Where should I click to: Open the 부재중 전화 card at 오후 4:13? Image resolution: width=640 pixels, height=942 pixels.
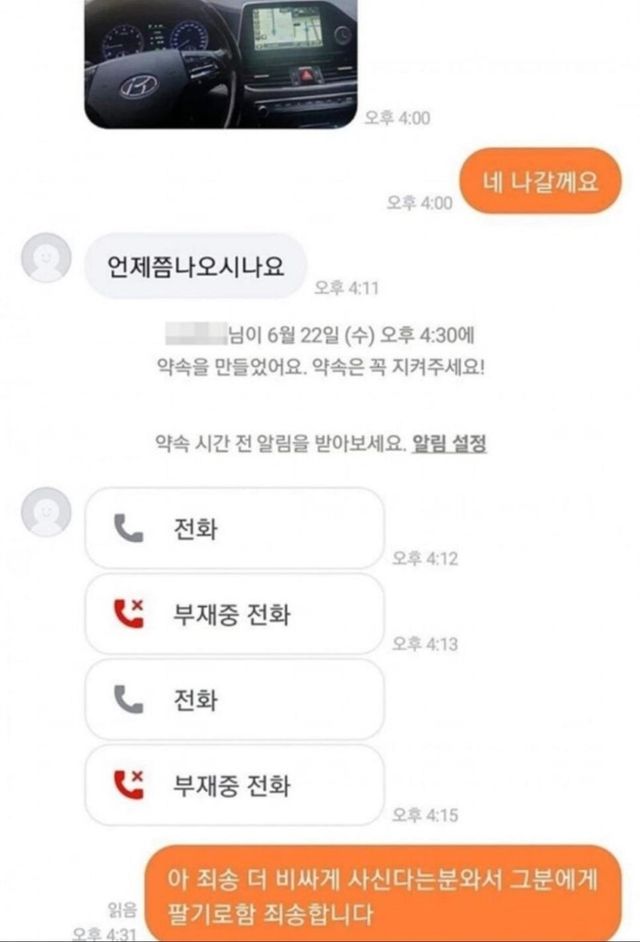coord(234,614)
